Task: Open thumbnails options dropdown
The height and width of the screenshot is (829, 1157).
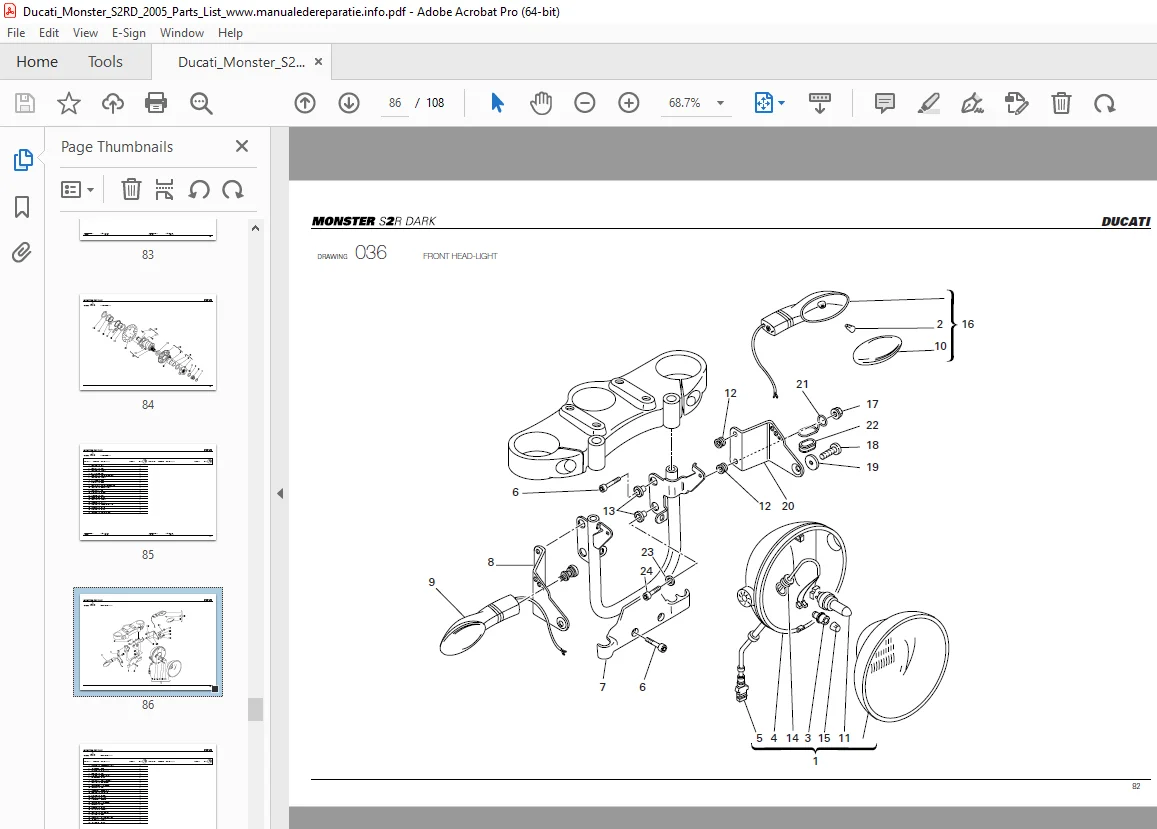Action: 77,190
